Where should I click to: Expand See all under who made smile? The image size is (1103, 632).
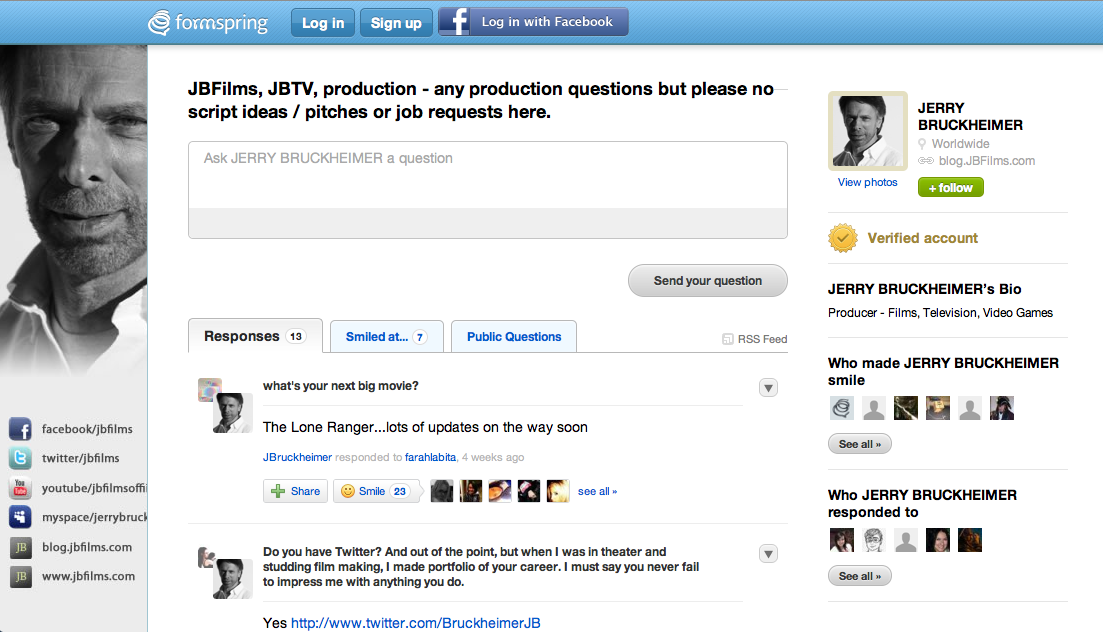(x=859, y=444)
